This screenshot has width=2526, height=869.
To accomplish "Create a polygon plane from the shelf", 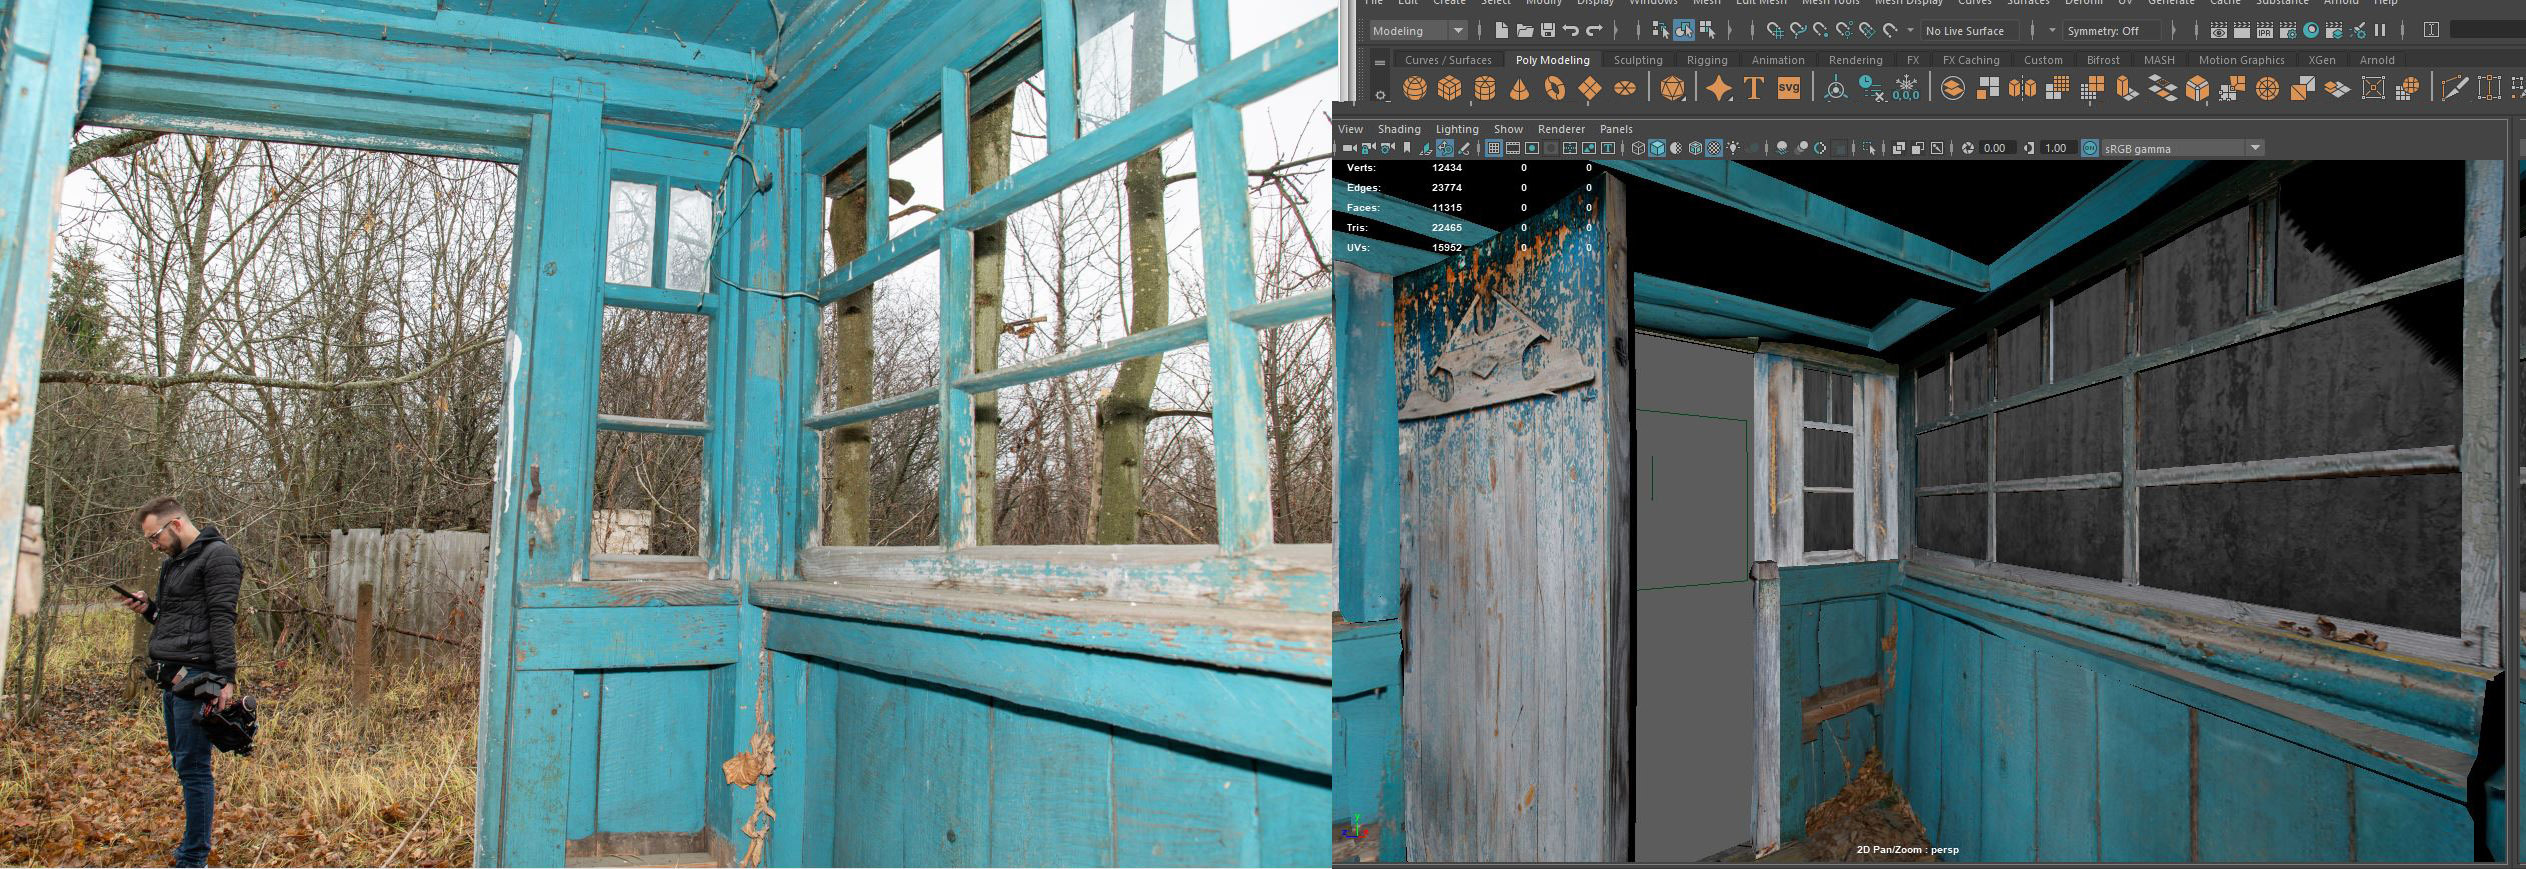I will tap(1589, 88).
